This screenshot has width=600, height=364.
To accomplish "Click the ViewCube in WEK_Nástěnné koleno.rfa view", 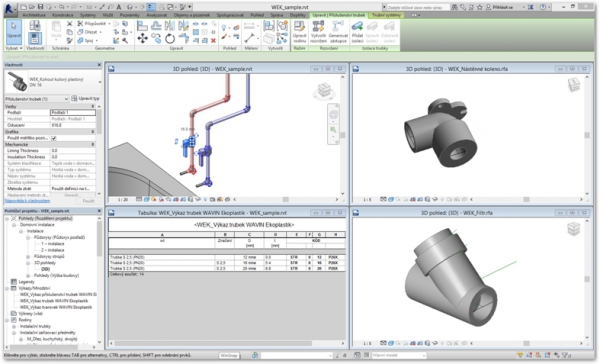I will pos(574,85).
